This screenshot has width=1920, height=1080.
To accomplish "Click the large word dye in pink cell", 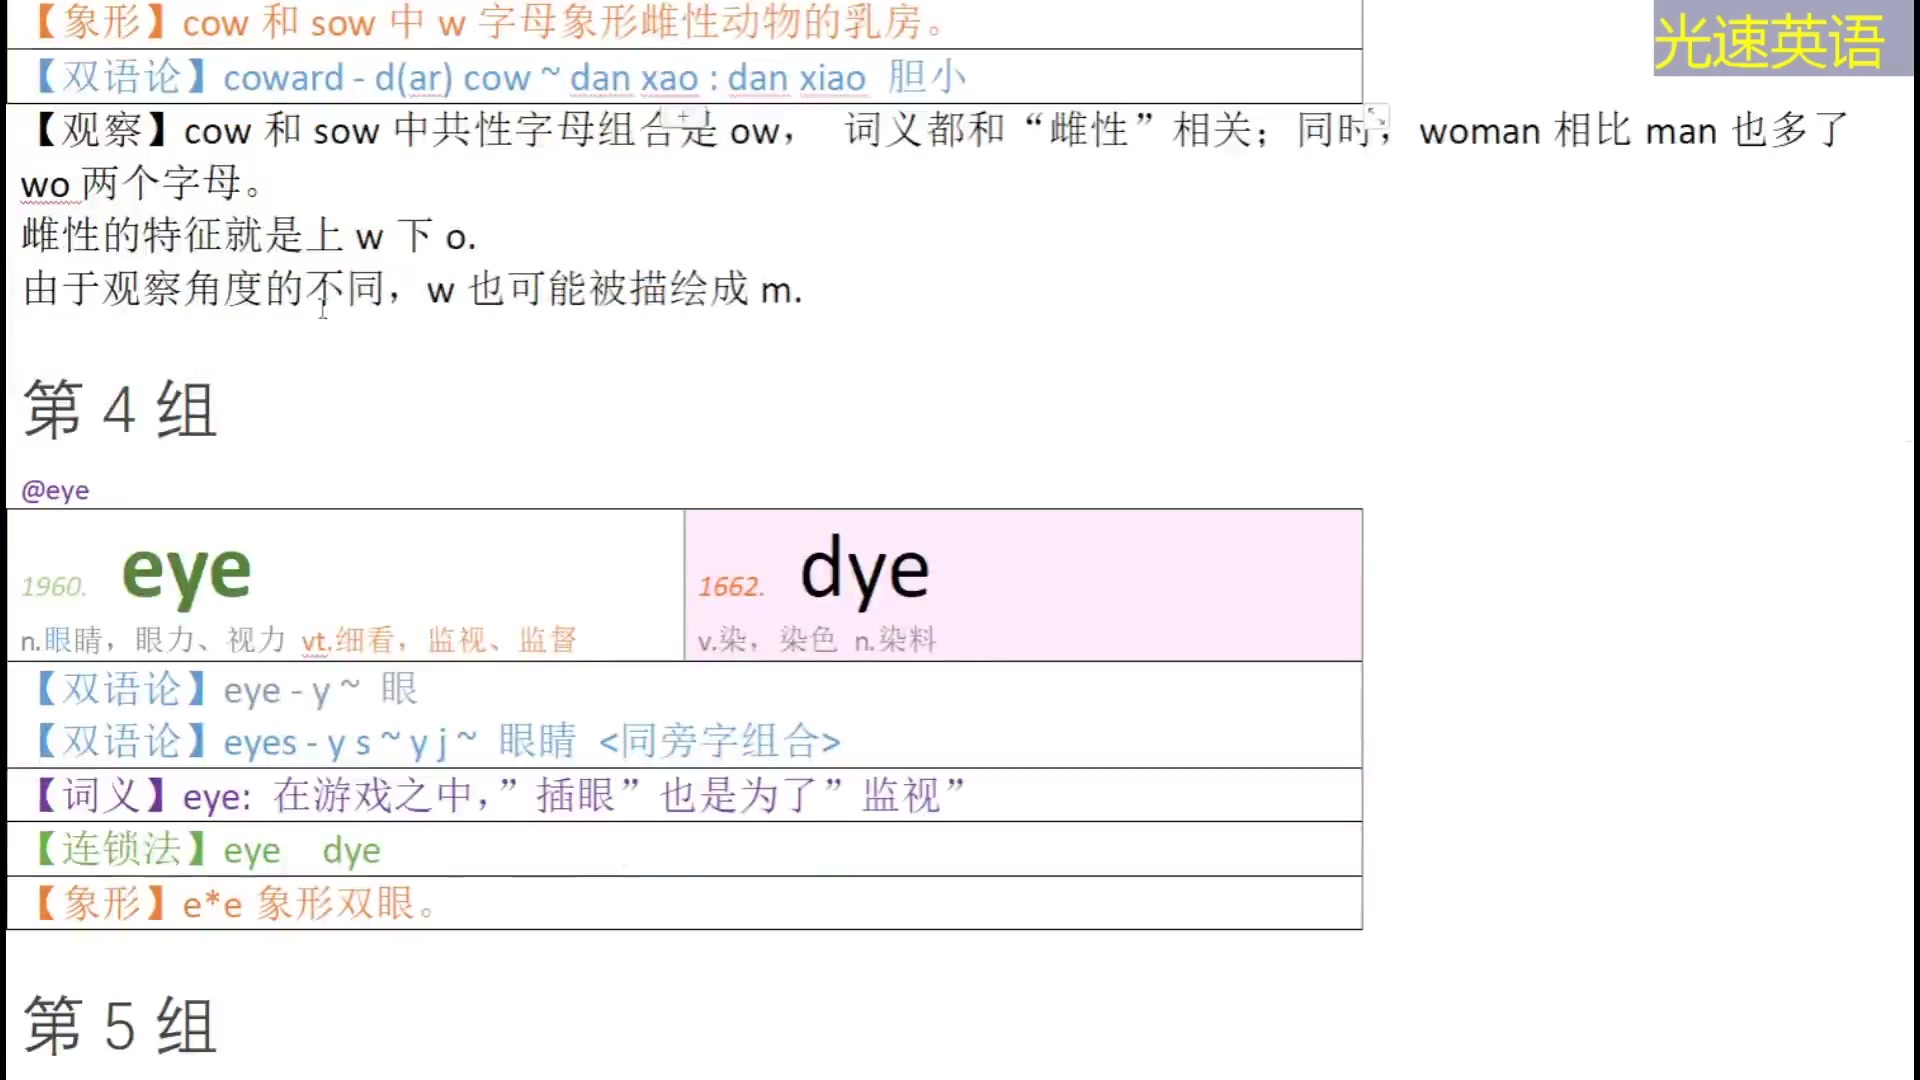I will click(865, 570).
